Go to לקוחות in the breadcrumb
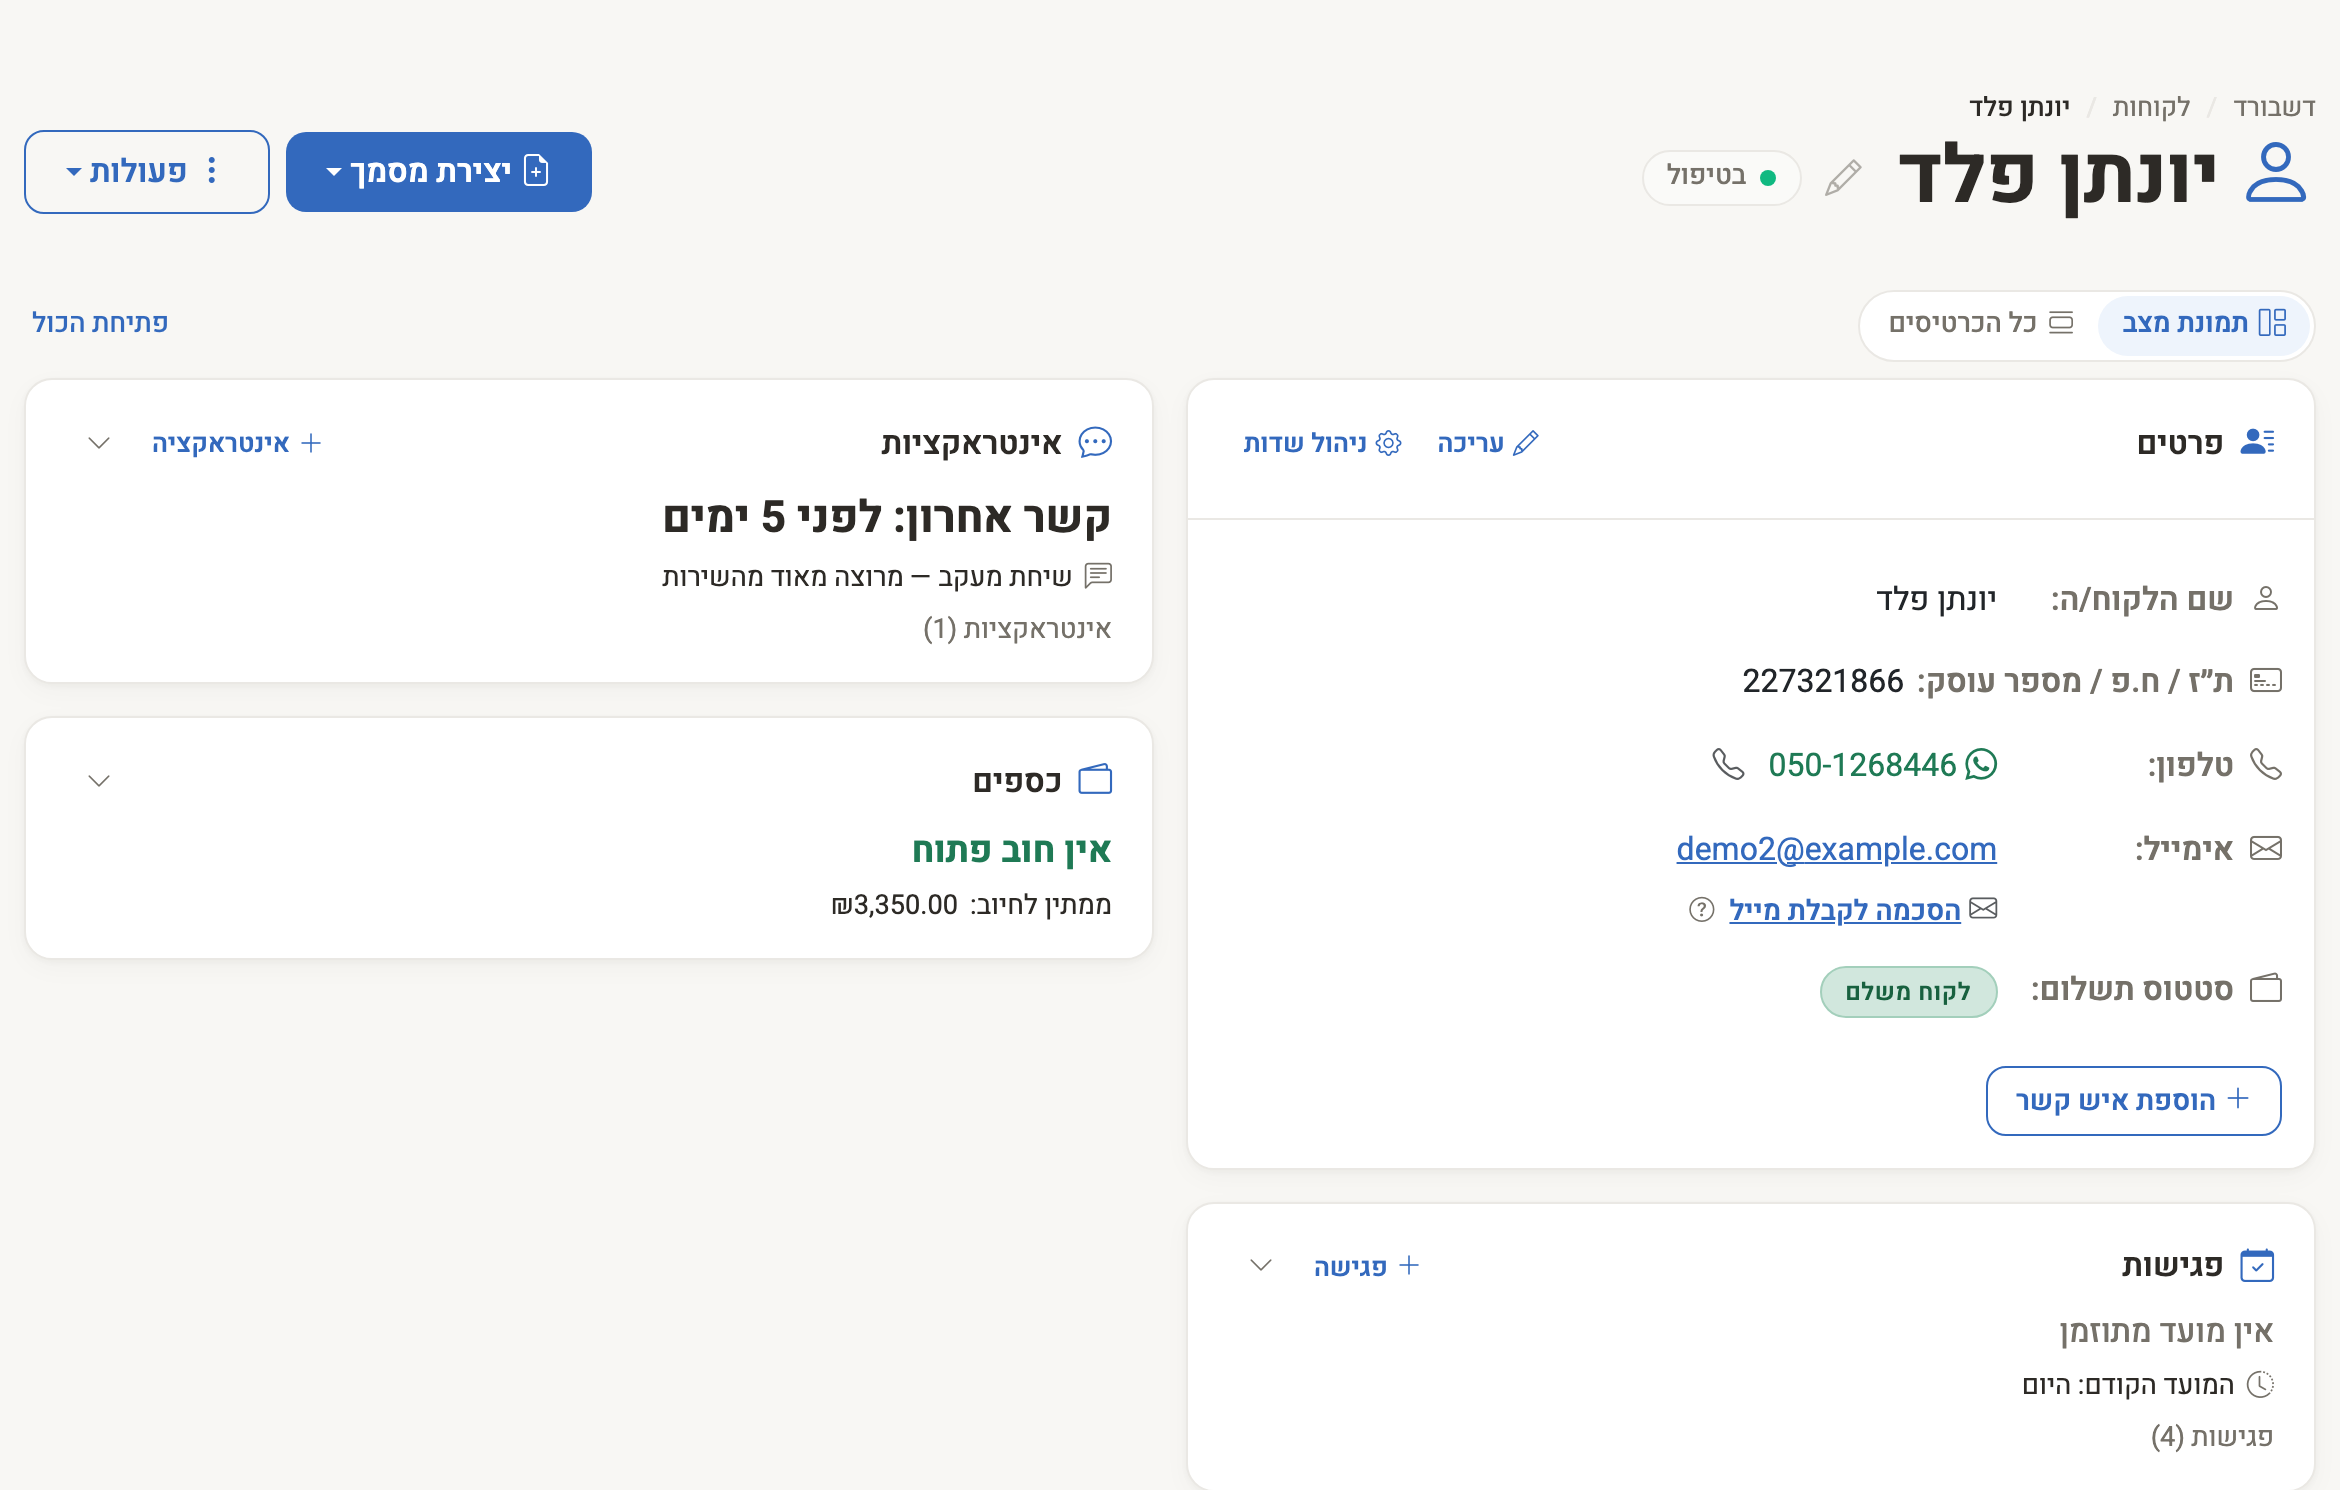2340x1490 pixels. [2151, 107]
